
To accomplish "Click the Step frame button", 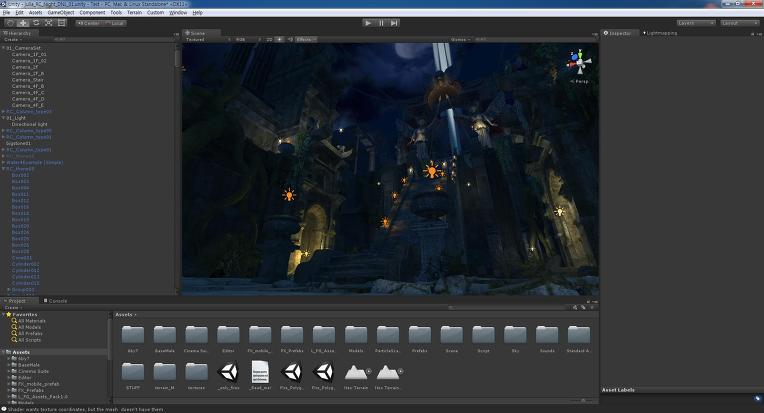I will 394,23.
